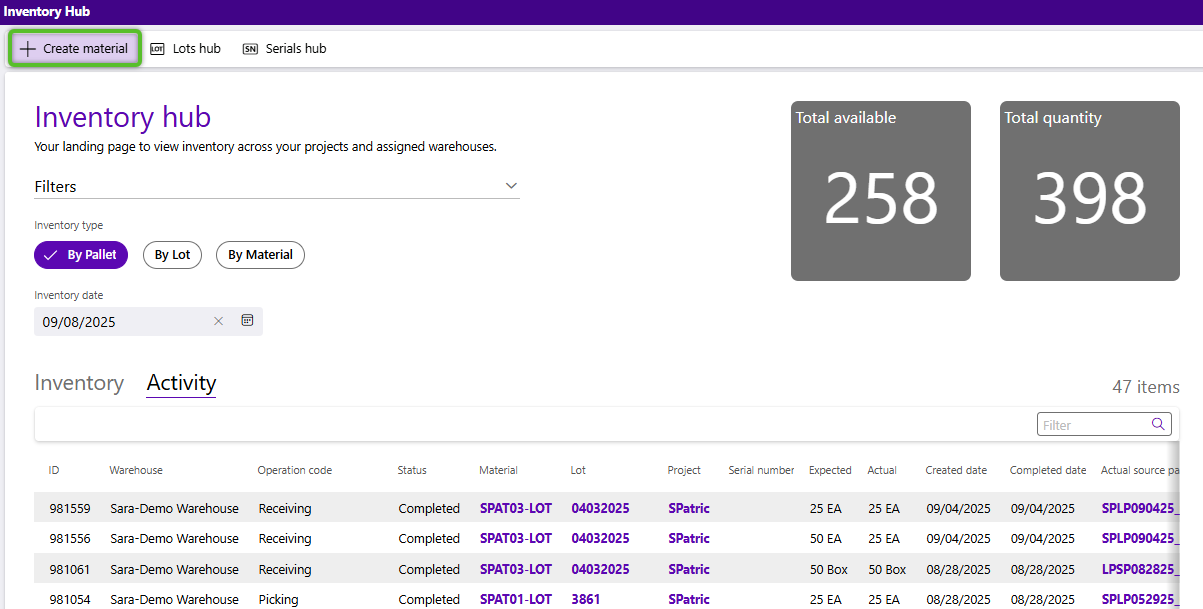Clear the inventory date with X icon
Screen dimensions: 1203x609
(219, 321)
